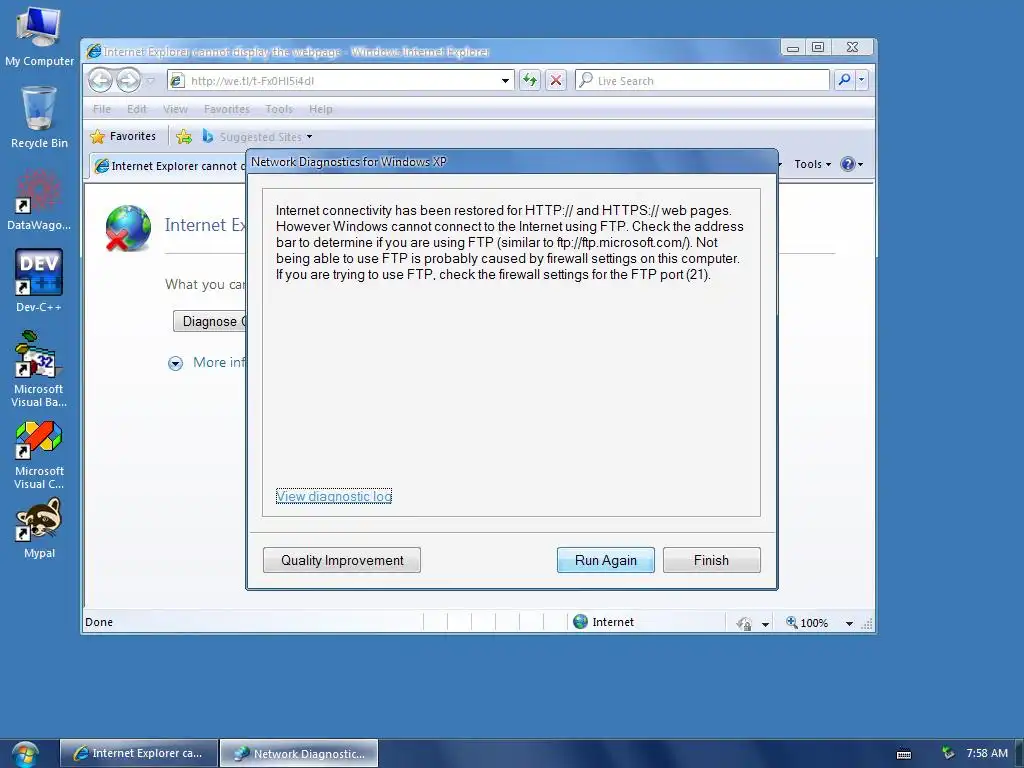Image resolution: width=1024 pixels, height=768 pixels.
Task: Click the Quality Improvement button
Action: tap(342, 560)
